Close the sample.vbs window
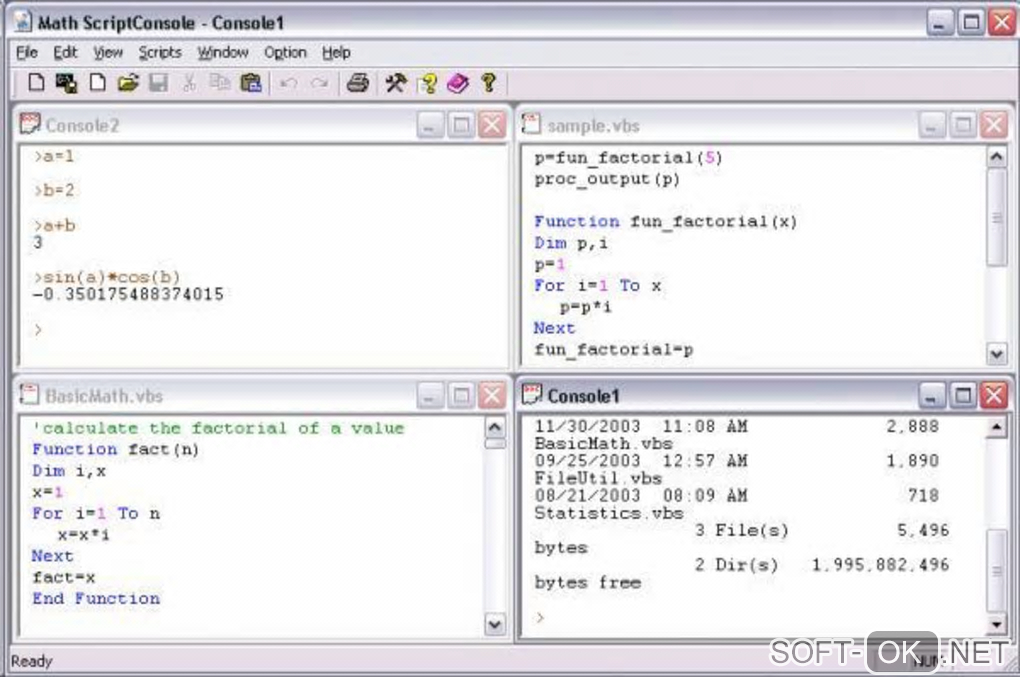 click(x=994, y=125)
